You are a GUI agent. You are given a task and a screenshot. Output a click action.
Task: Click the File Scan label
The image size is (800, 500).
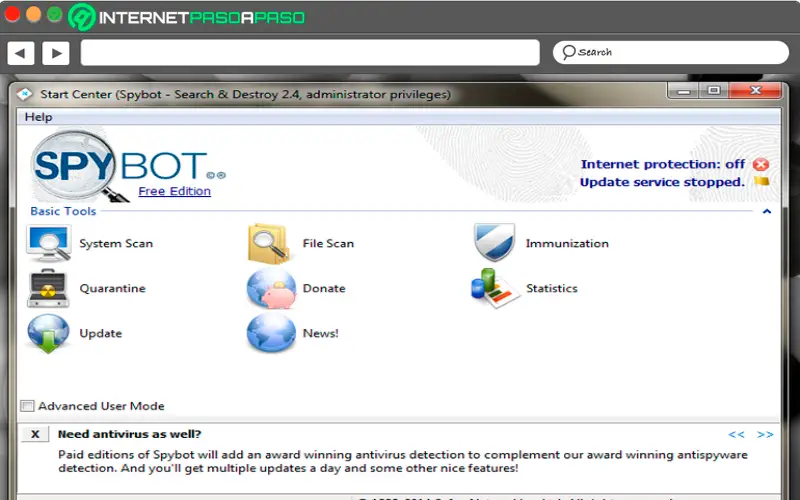click(328, 243)
